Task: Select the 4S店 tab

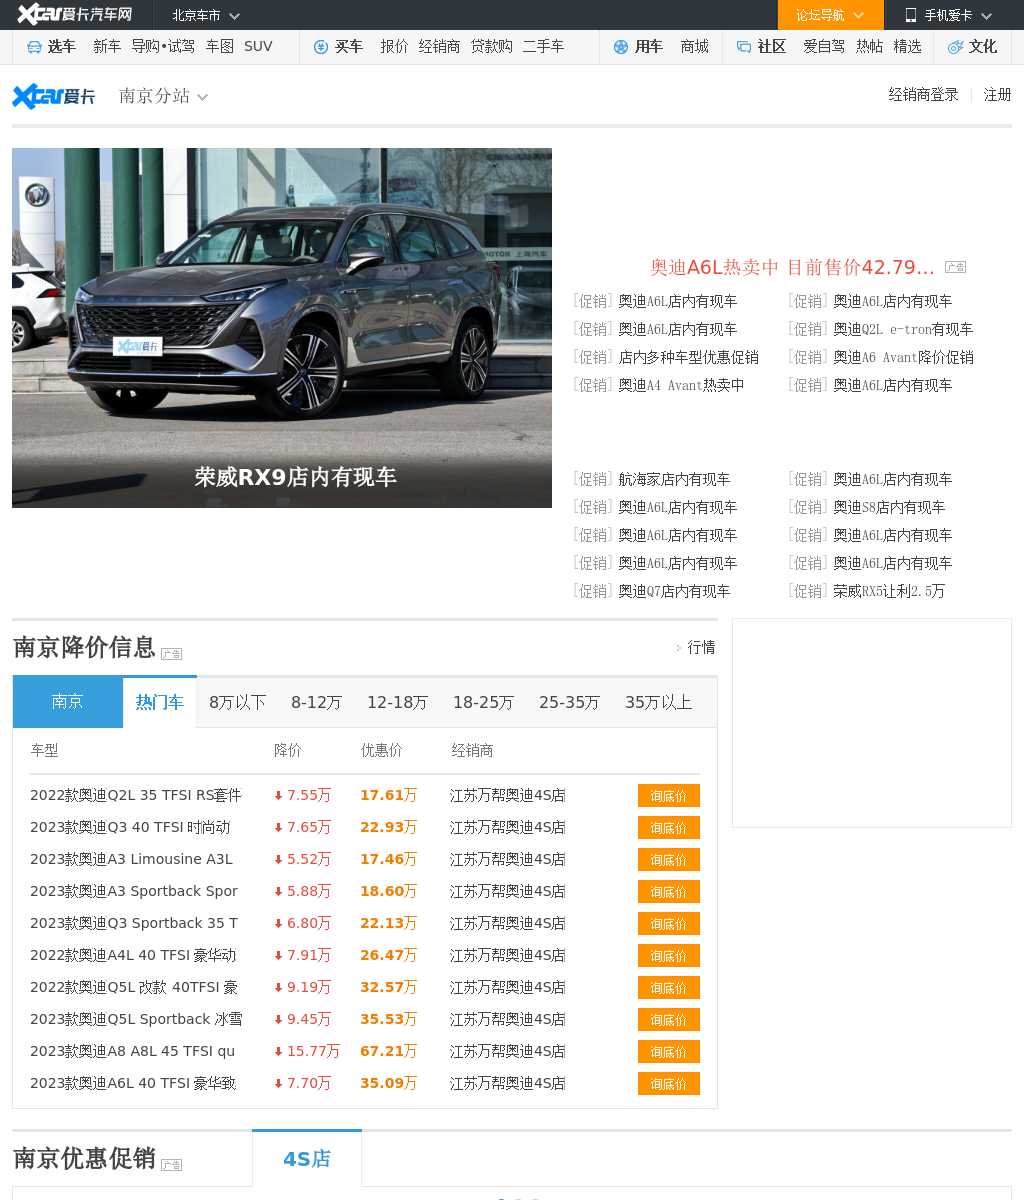Action: [x=306, y=1159]
